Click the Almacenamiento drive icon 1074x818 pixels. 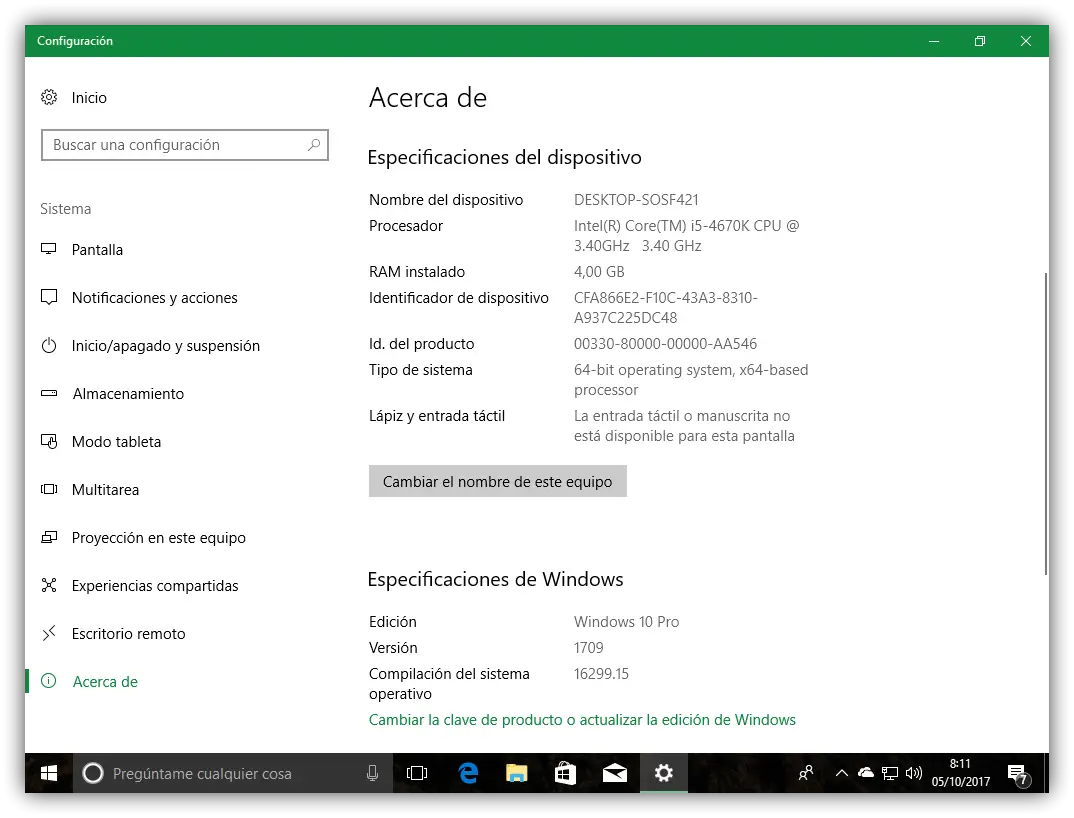coord(49,393)
